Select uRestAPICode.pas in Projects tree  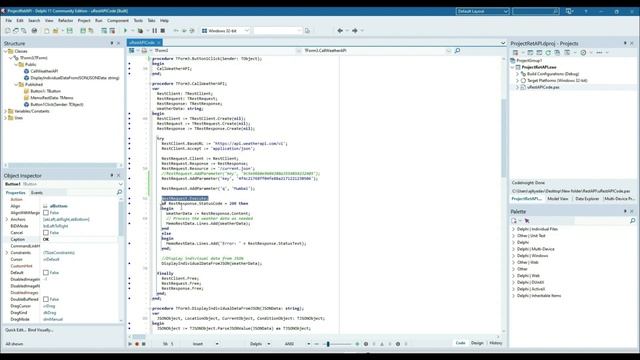click(x=543, y=87)
